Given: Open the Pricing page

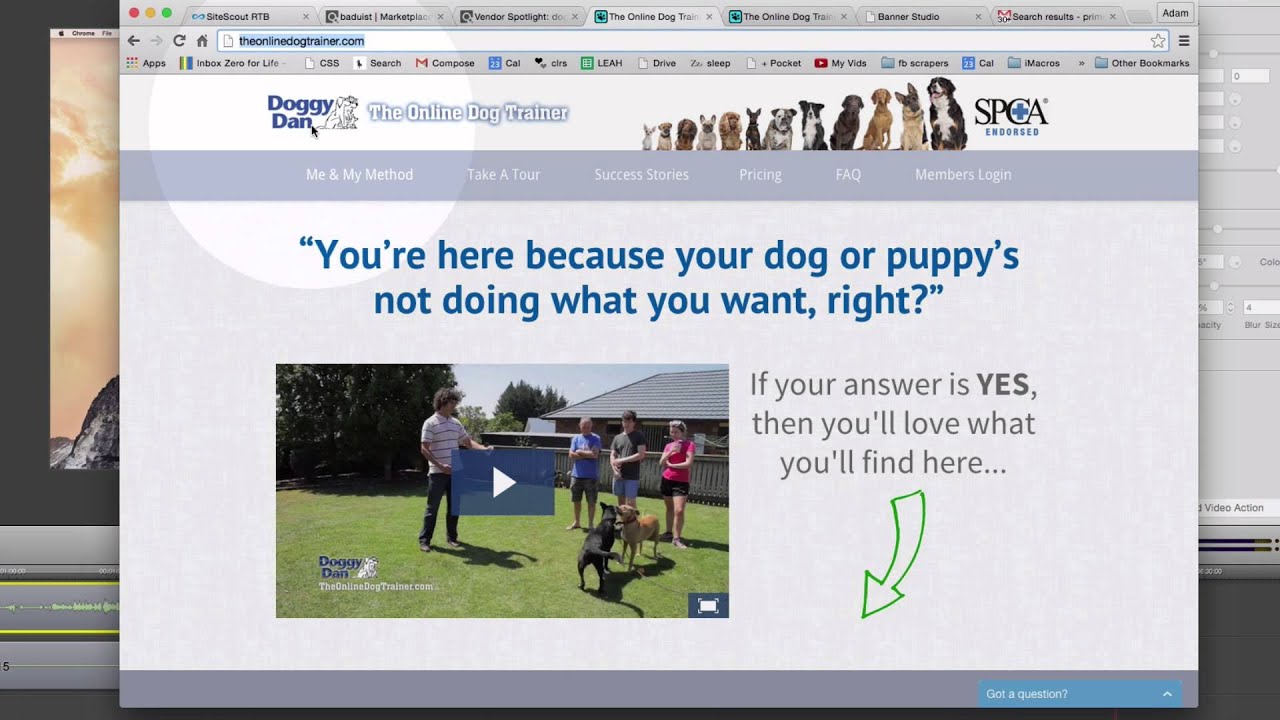Looking at the screenshot, I should [x=760, y=175].
